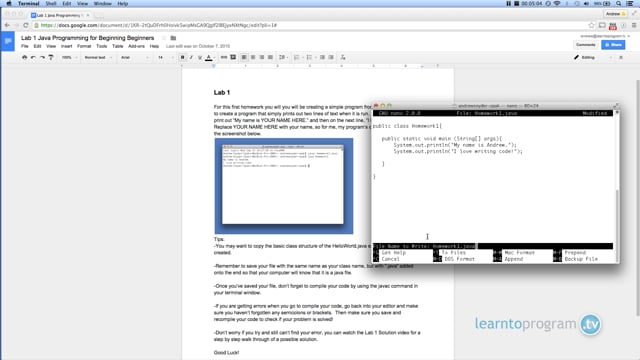Viewport: 640px width, 360px height.
Task: Open the zoom level dropdown
Action: pos(69,58)
